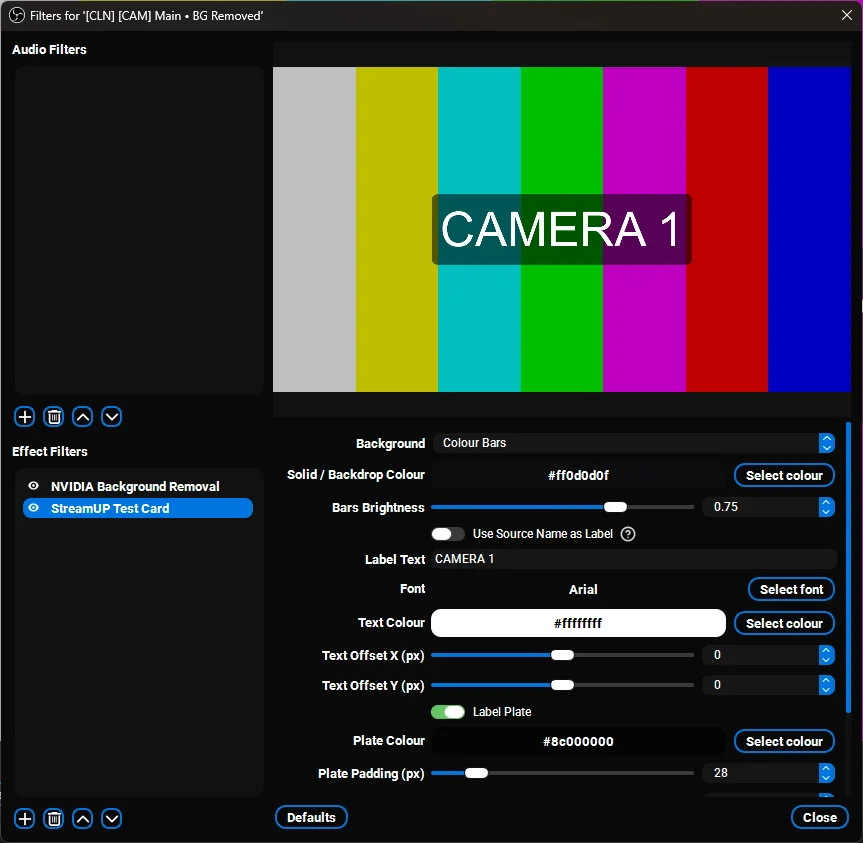Click Plate Padding spinner arrows
The height and width of the screenshot is (843, 863).
[x=826, y=773]
